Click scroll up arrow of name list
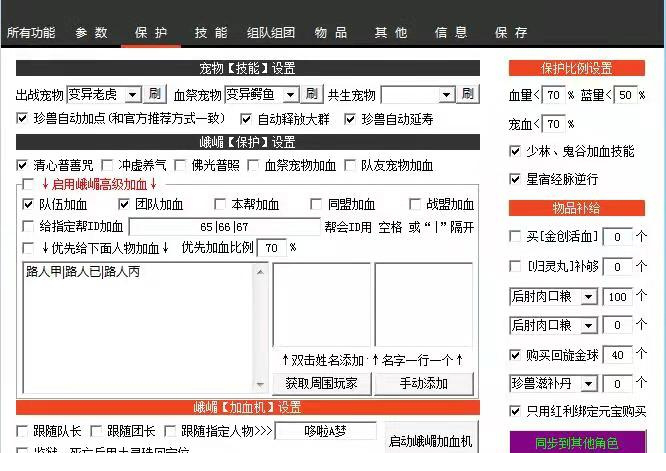This screenshot has width=666, height=471. coord(260,272)
